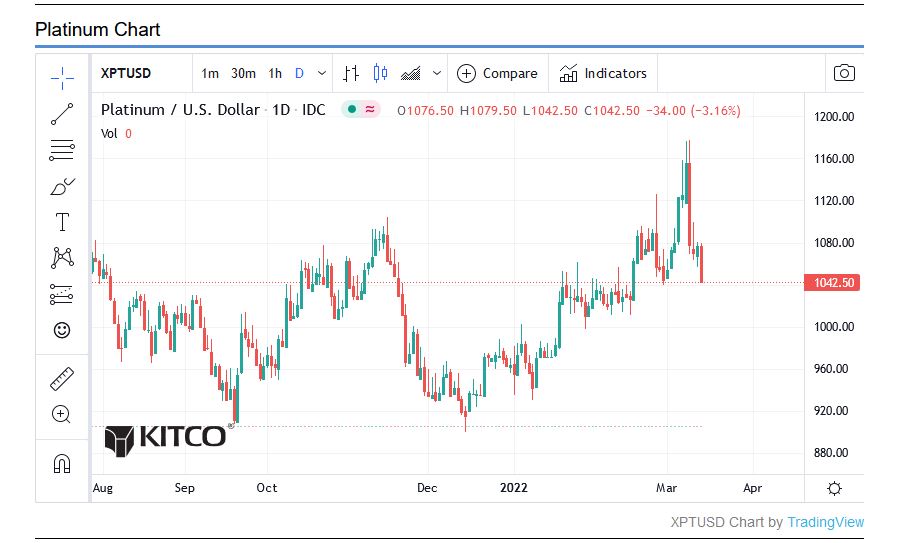897x543 pixels.
Task: Click the Platinum / U.S. Dollar legend title
Action: pyautogui.click(x=213, y=110)
